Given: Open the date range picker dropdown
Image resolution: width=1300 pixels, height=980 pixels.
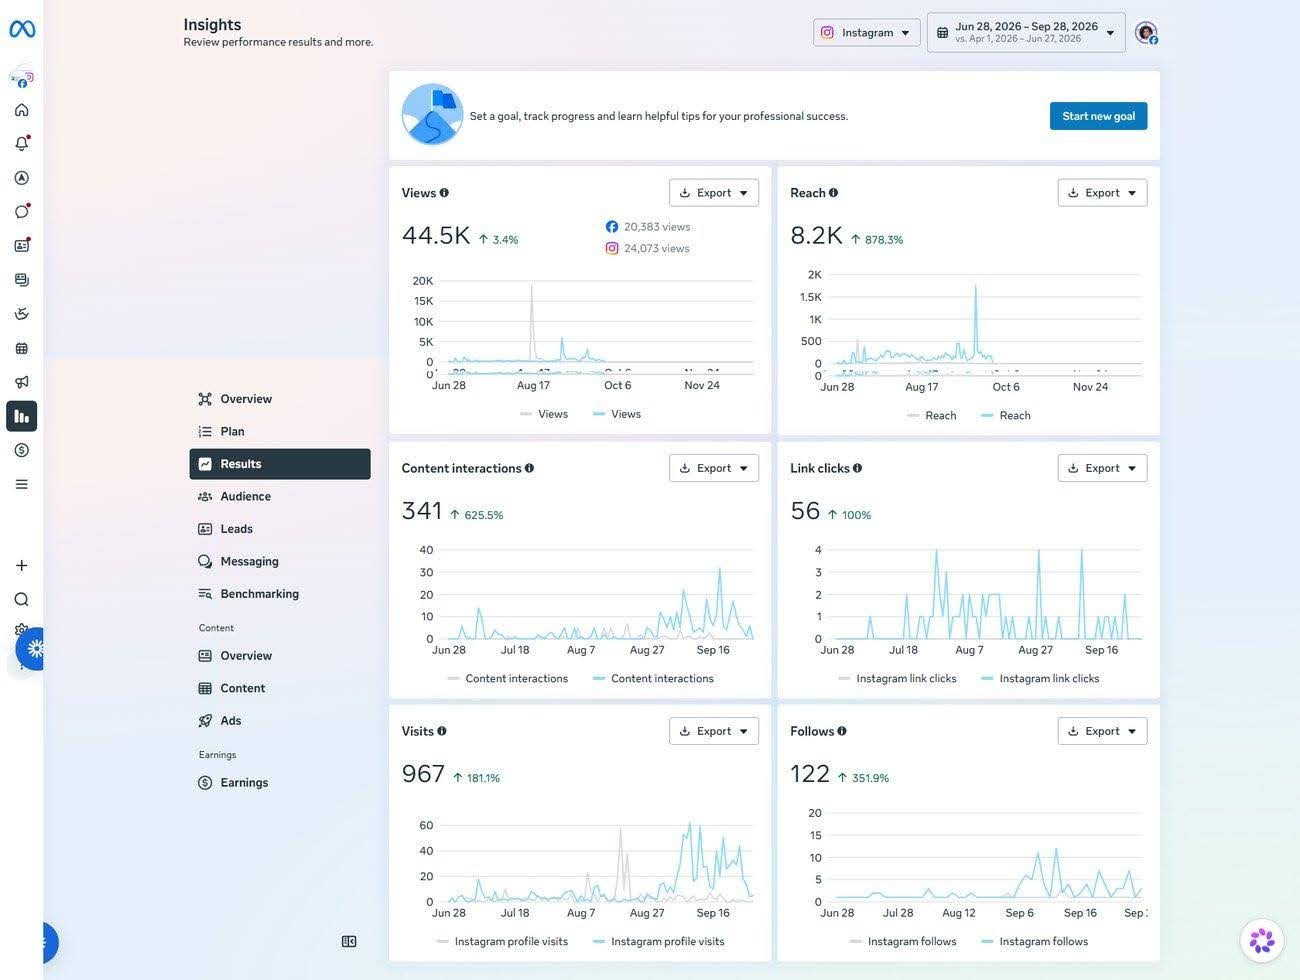Looking at the screenshot, I should pyautogui.click(x=1026, y=33).
